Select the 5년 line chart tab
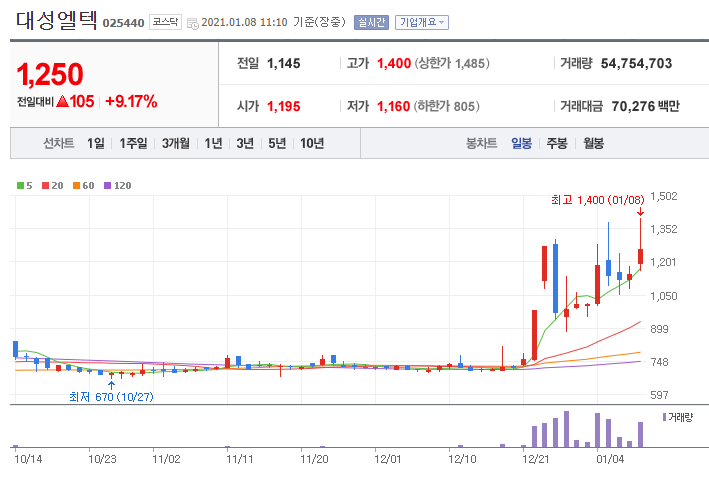 click(x=277, y=143)
